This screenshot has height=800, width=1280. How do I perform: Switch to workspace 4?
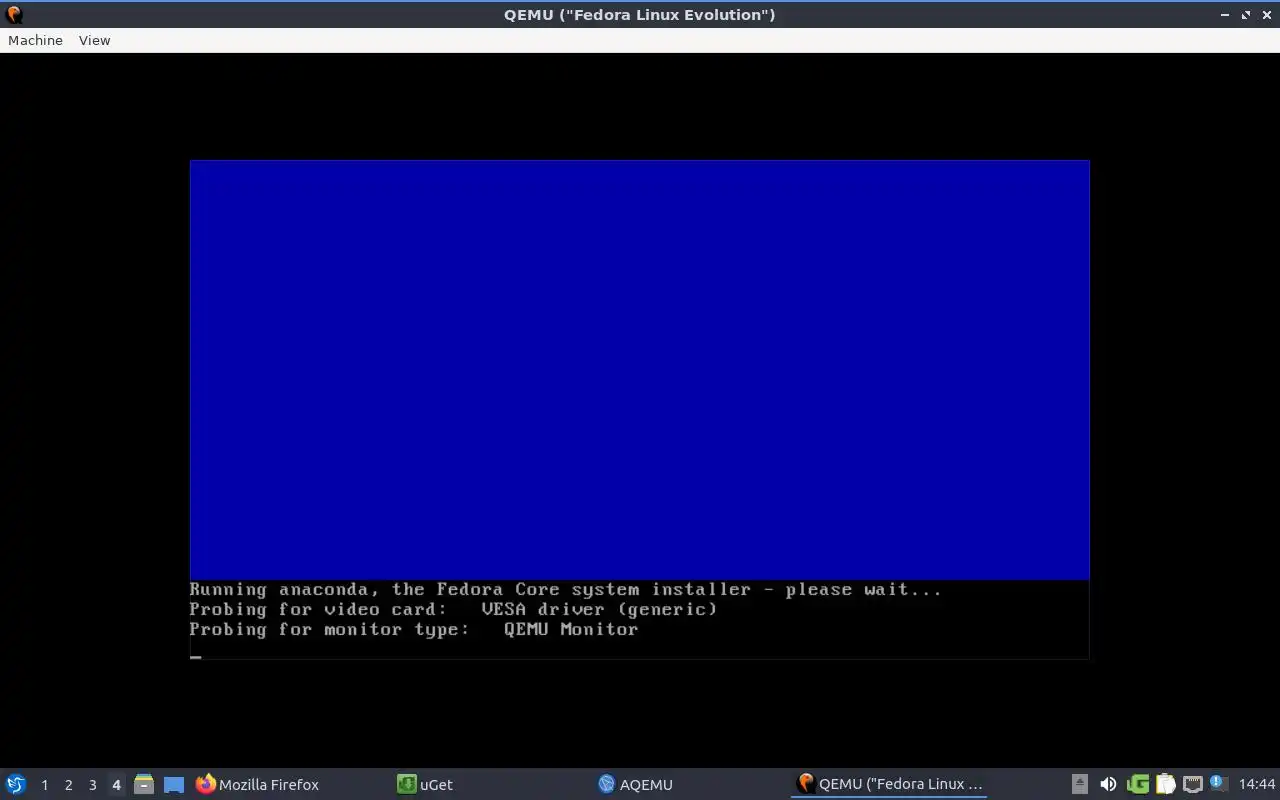coord(116,784)
